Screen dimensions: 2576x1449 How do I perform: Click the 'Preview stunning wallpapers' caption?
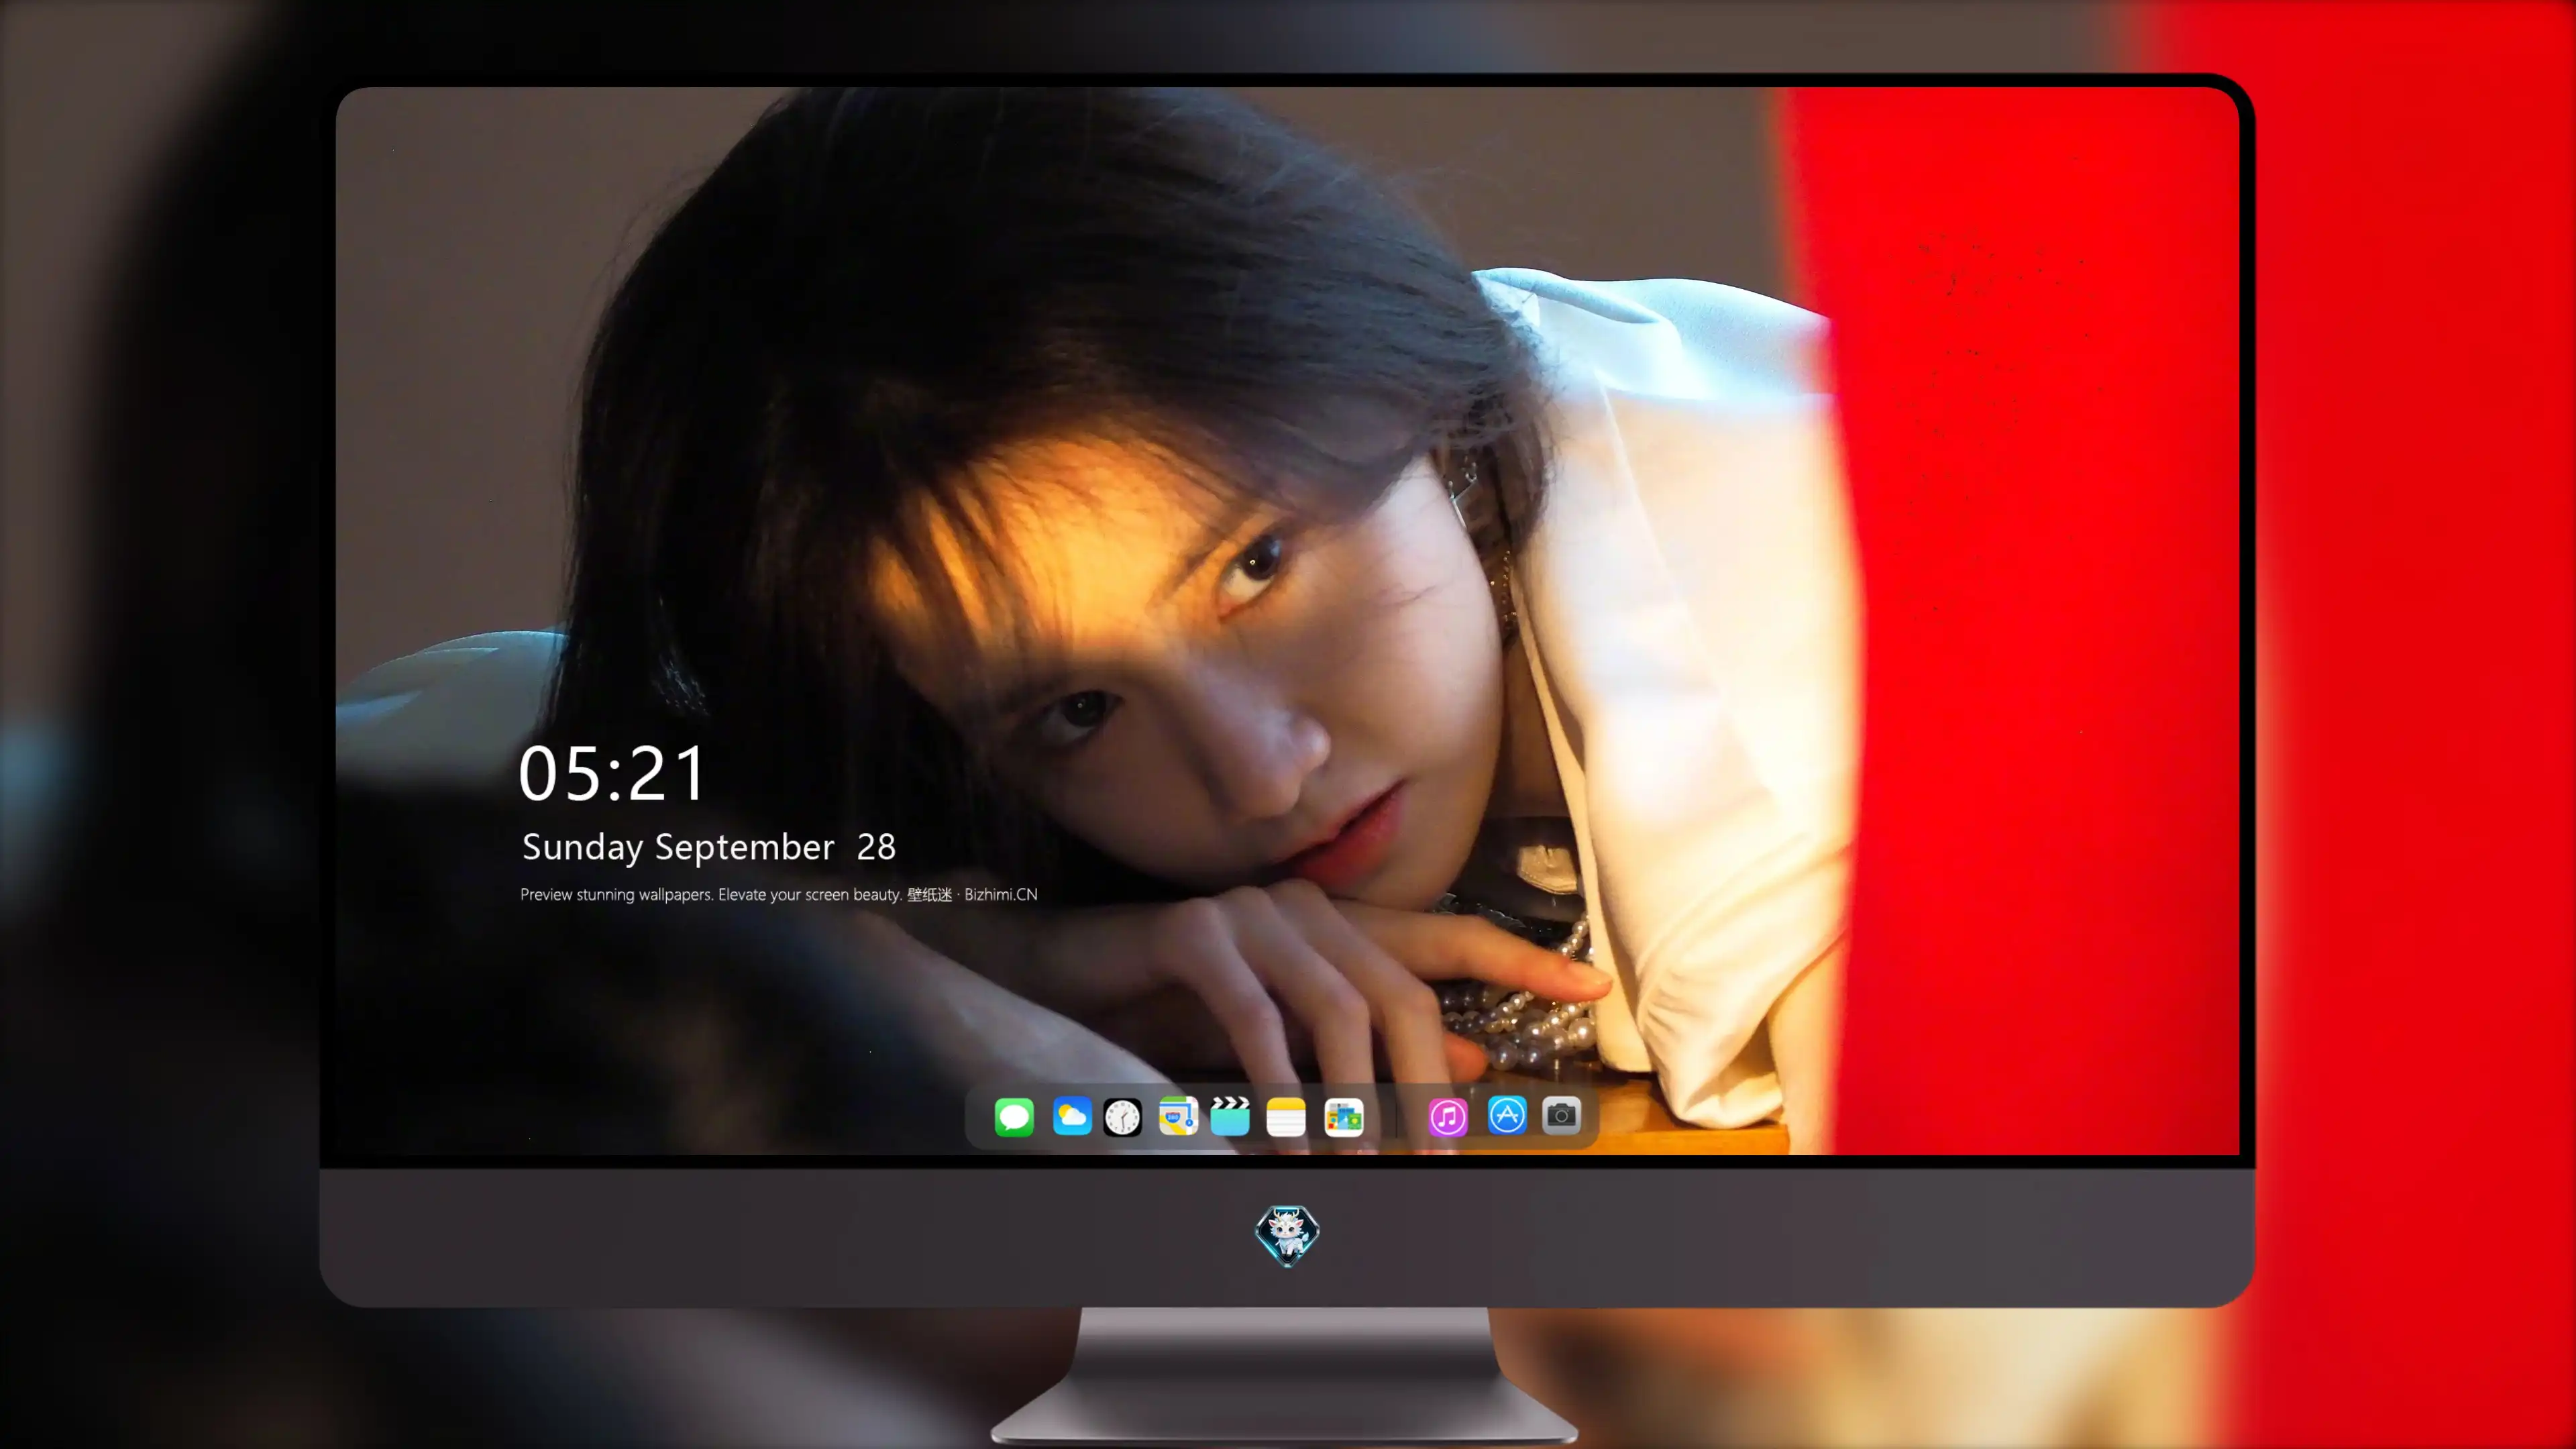(779, 894)
